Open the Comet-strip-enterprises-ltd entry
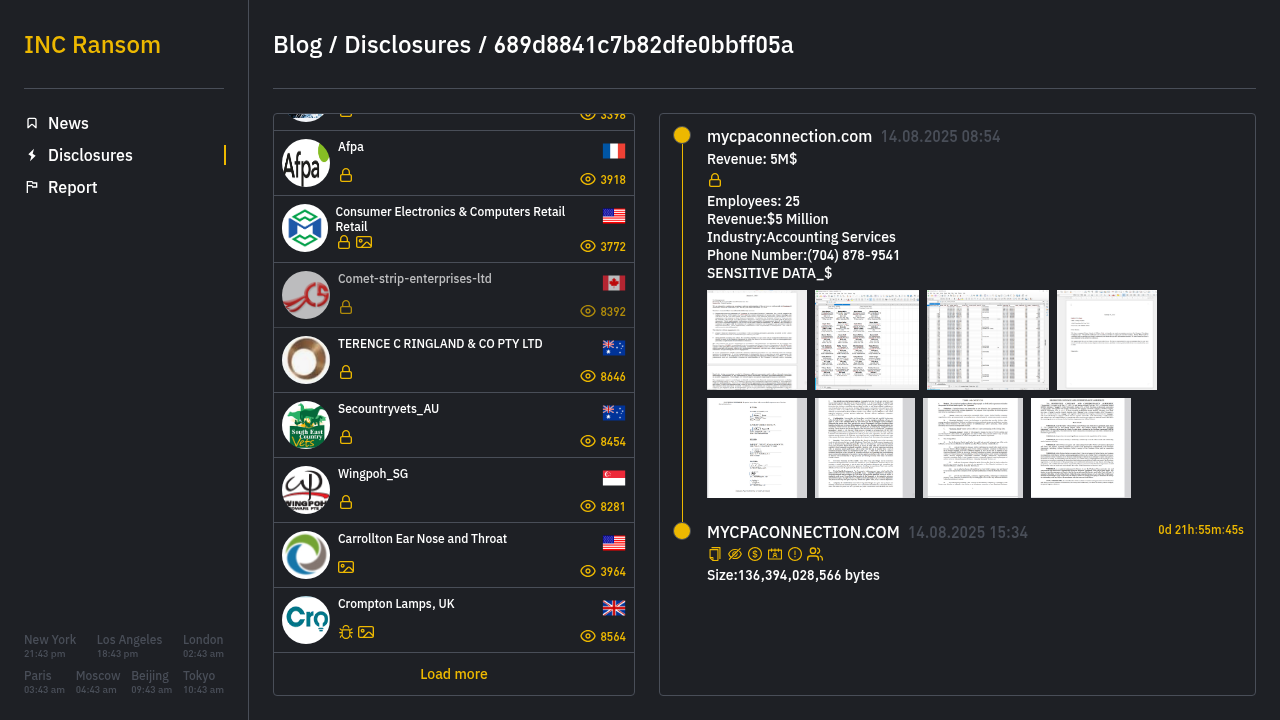Screen dimensions: 1280x720 (x=454, y=295)
